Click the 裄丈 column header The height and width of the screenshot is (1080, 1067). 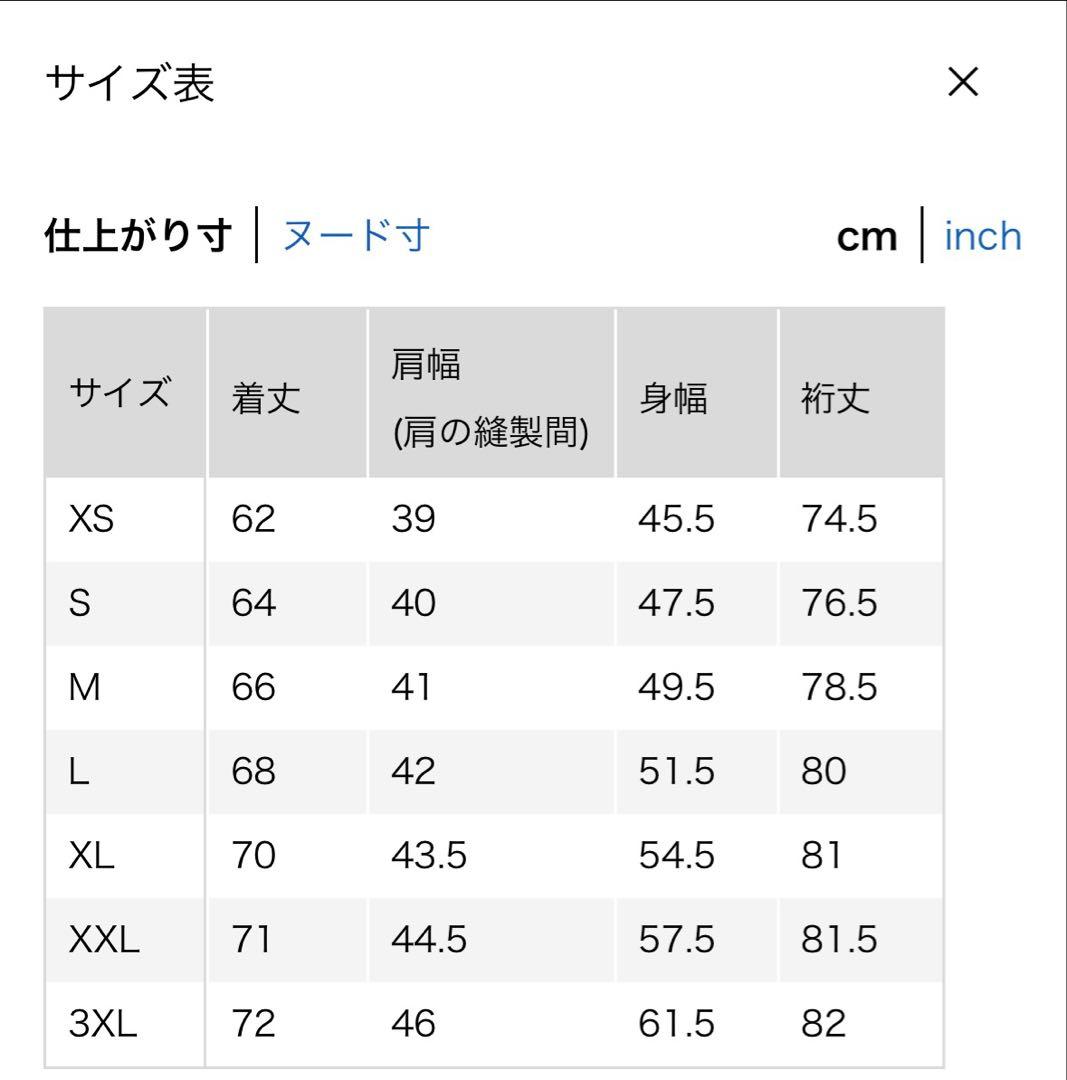[836, 399]
